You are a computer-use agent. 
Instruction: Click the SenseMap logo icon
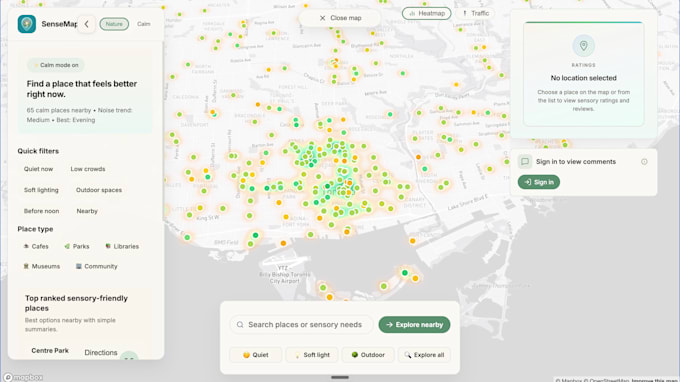[x=26, y=24]
